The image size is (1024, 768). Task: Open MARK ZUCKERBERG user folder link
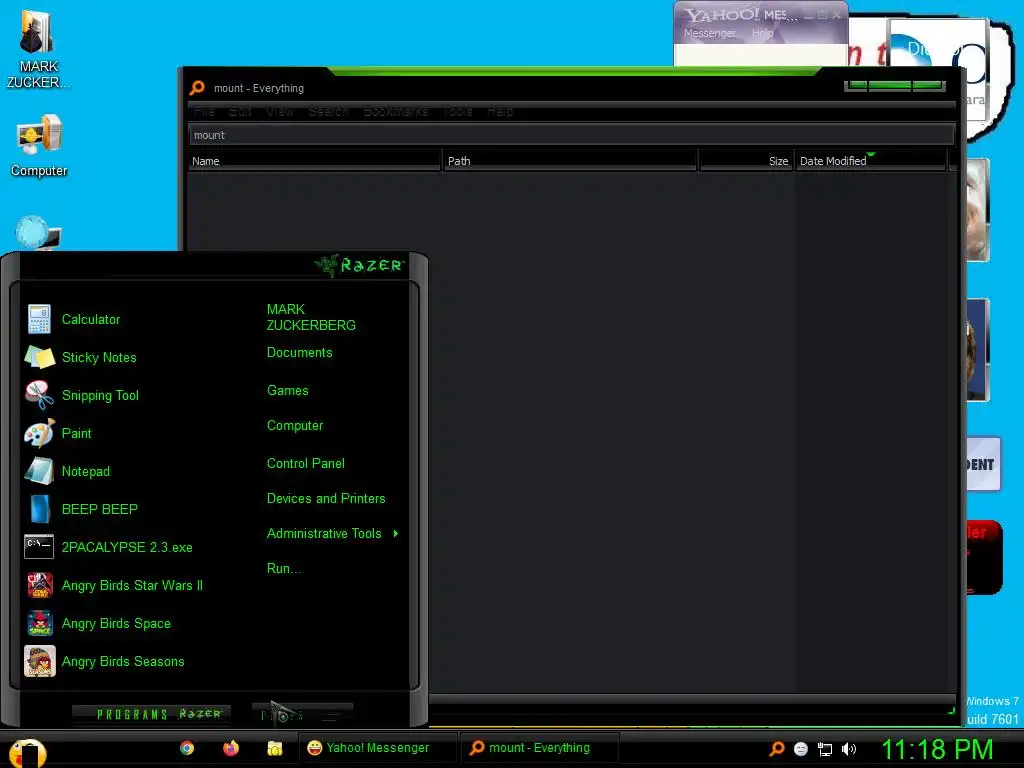pyautogui.click(x=311, y=317)
